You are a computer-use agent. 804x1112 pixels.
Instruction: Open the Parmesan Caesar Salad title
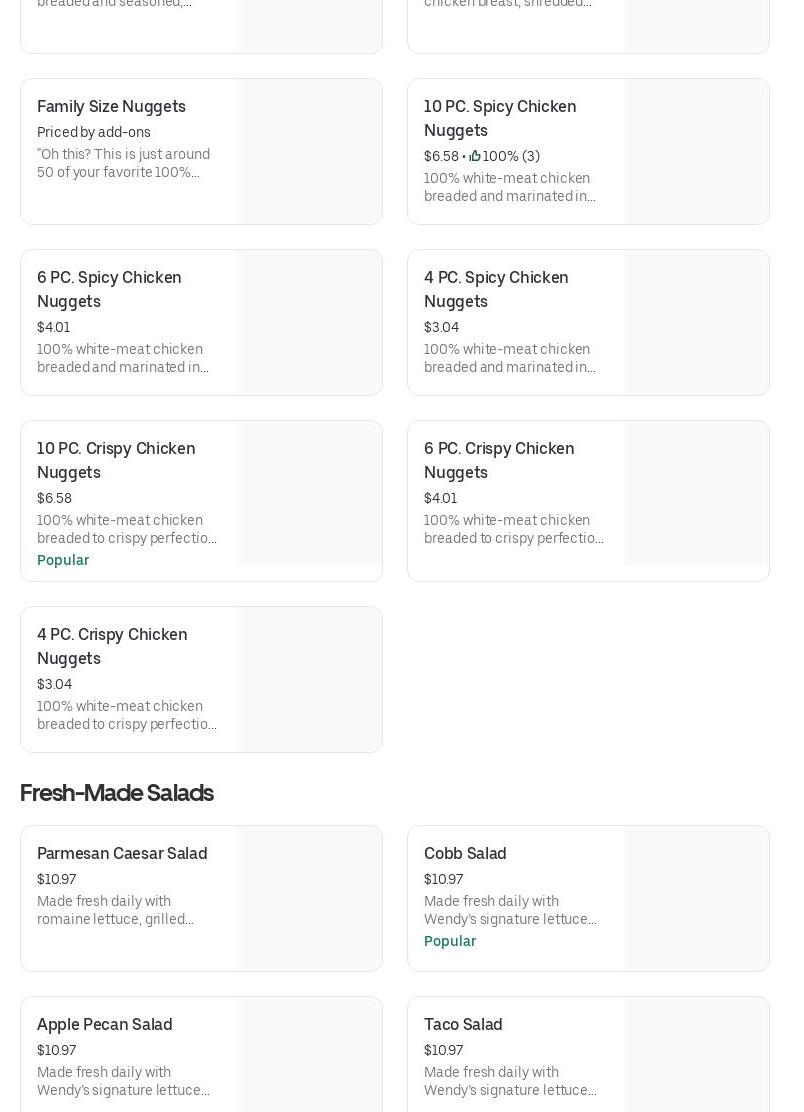(x=122, y=854)
